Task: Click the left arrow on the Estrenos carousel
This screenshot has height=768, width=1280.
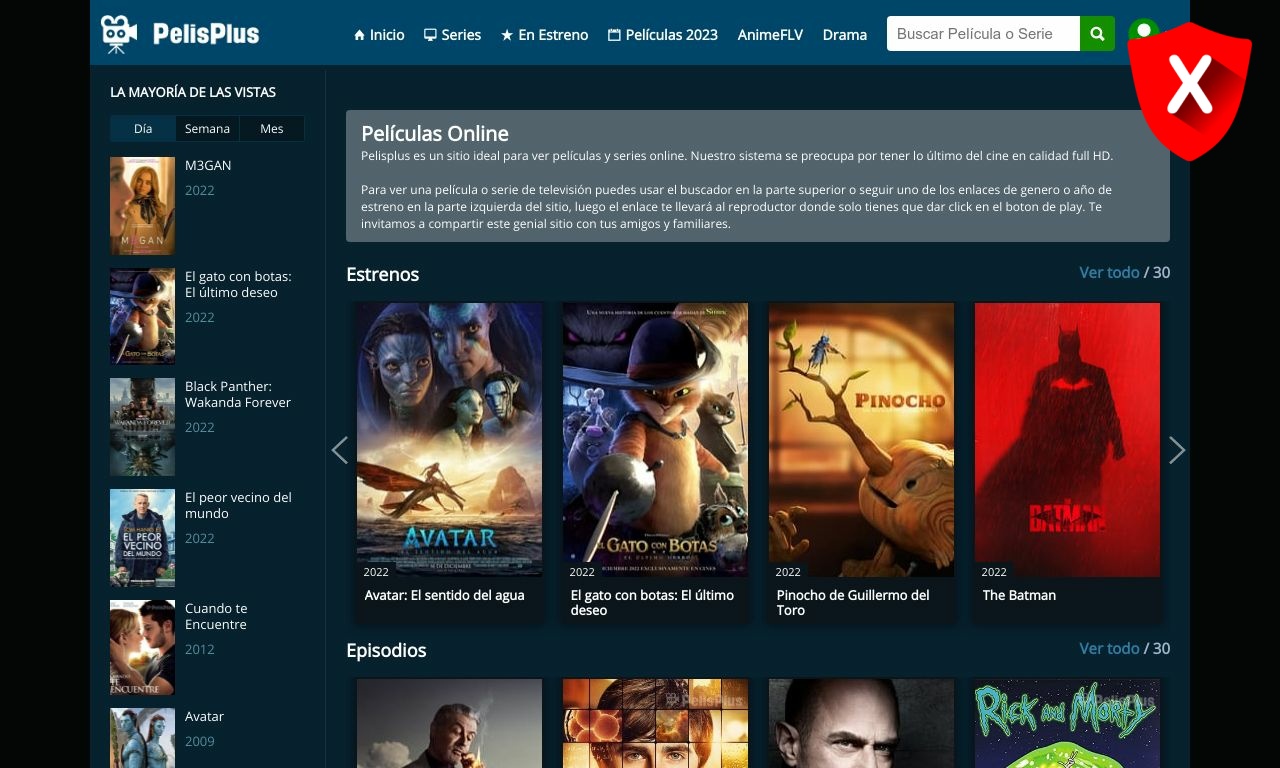Action: [340, 450]
